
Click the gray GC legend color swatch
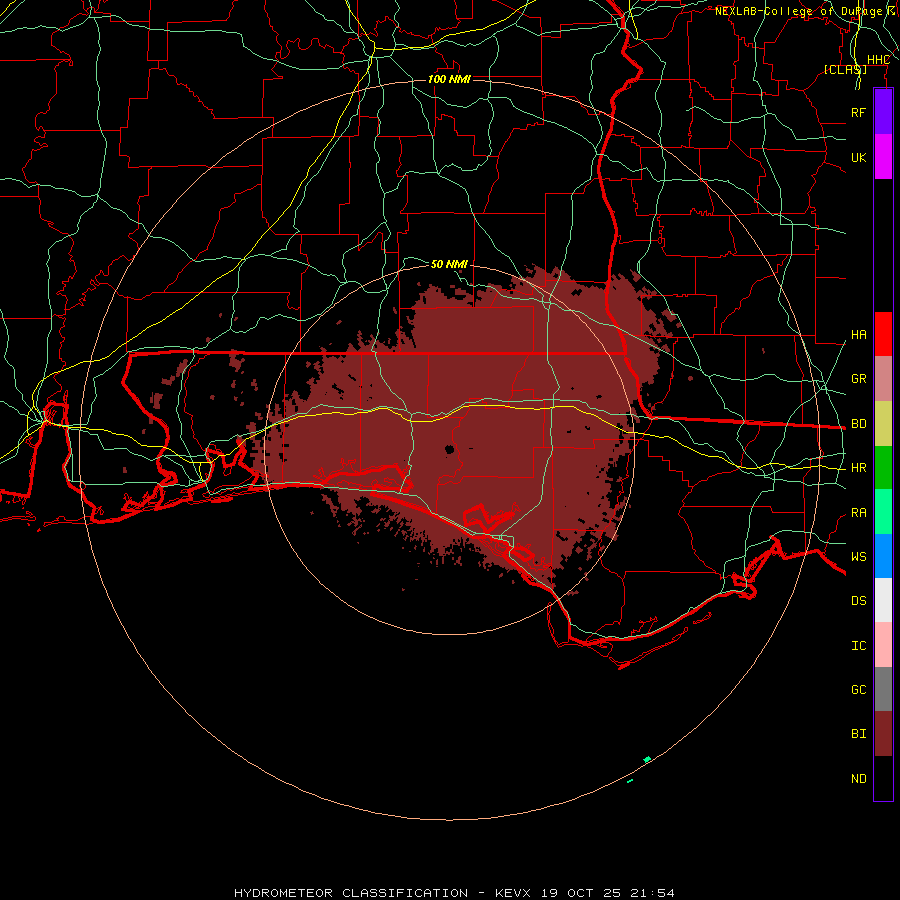pos(883,689)
